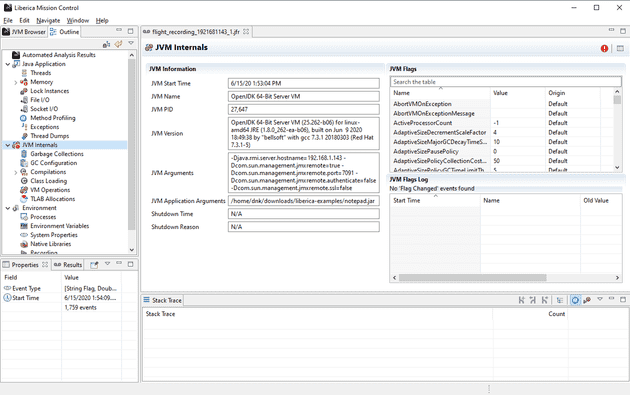Select Threads in the outline tree

(x=41, y=73)
